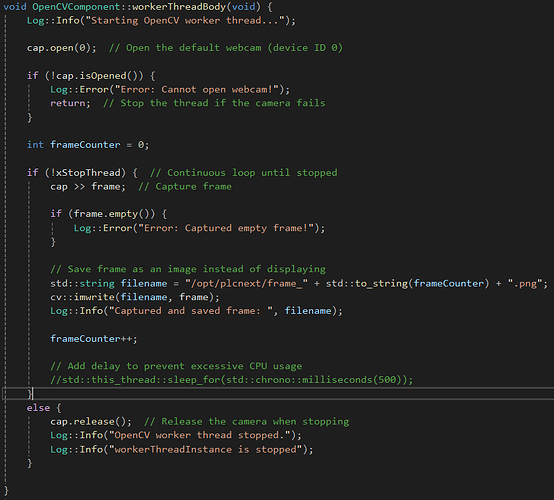Click the cv::imwrite call

pos(135,297)
